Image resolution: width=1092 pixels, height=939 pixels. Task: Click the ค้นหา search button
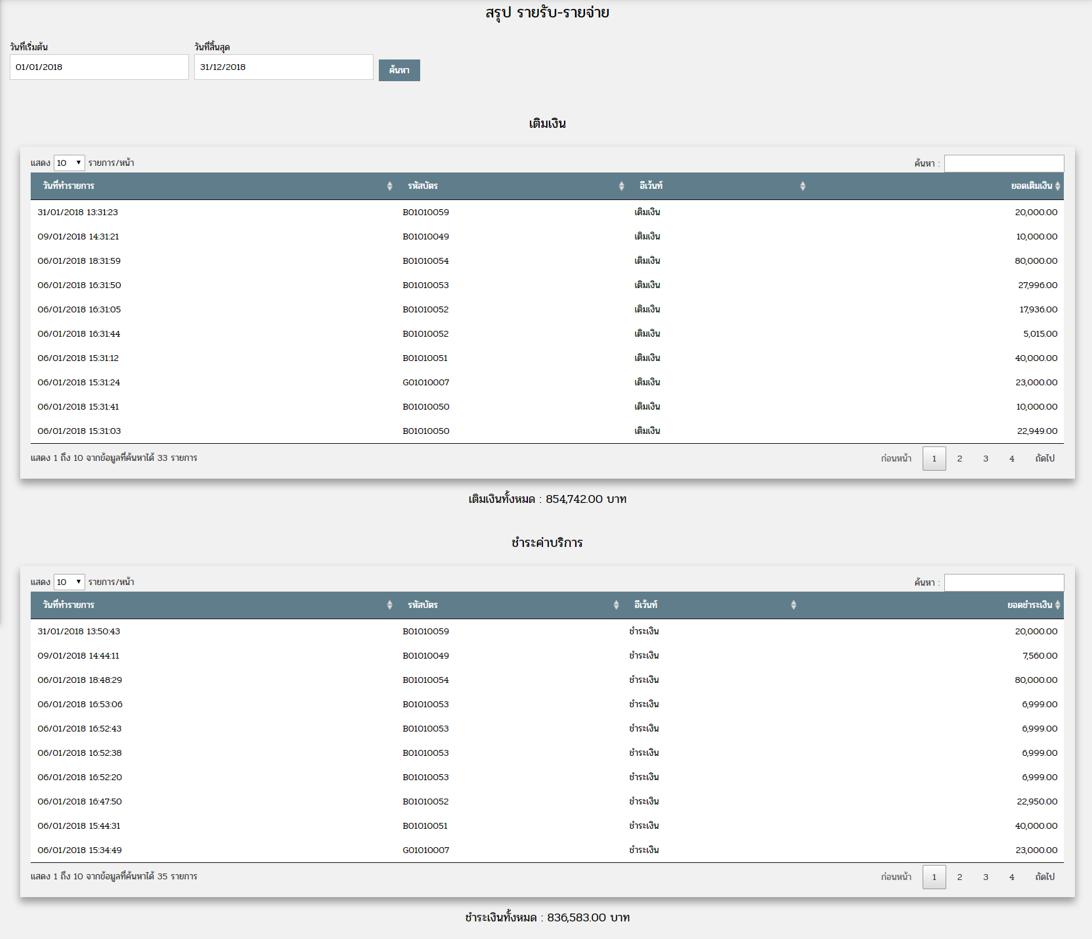(399, 70)
